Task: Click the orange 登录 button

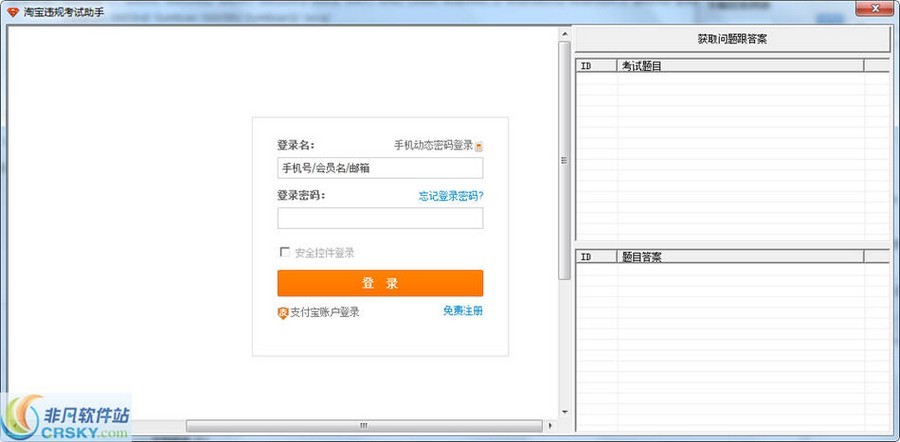Action: (x=380, y=283)
